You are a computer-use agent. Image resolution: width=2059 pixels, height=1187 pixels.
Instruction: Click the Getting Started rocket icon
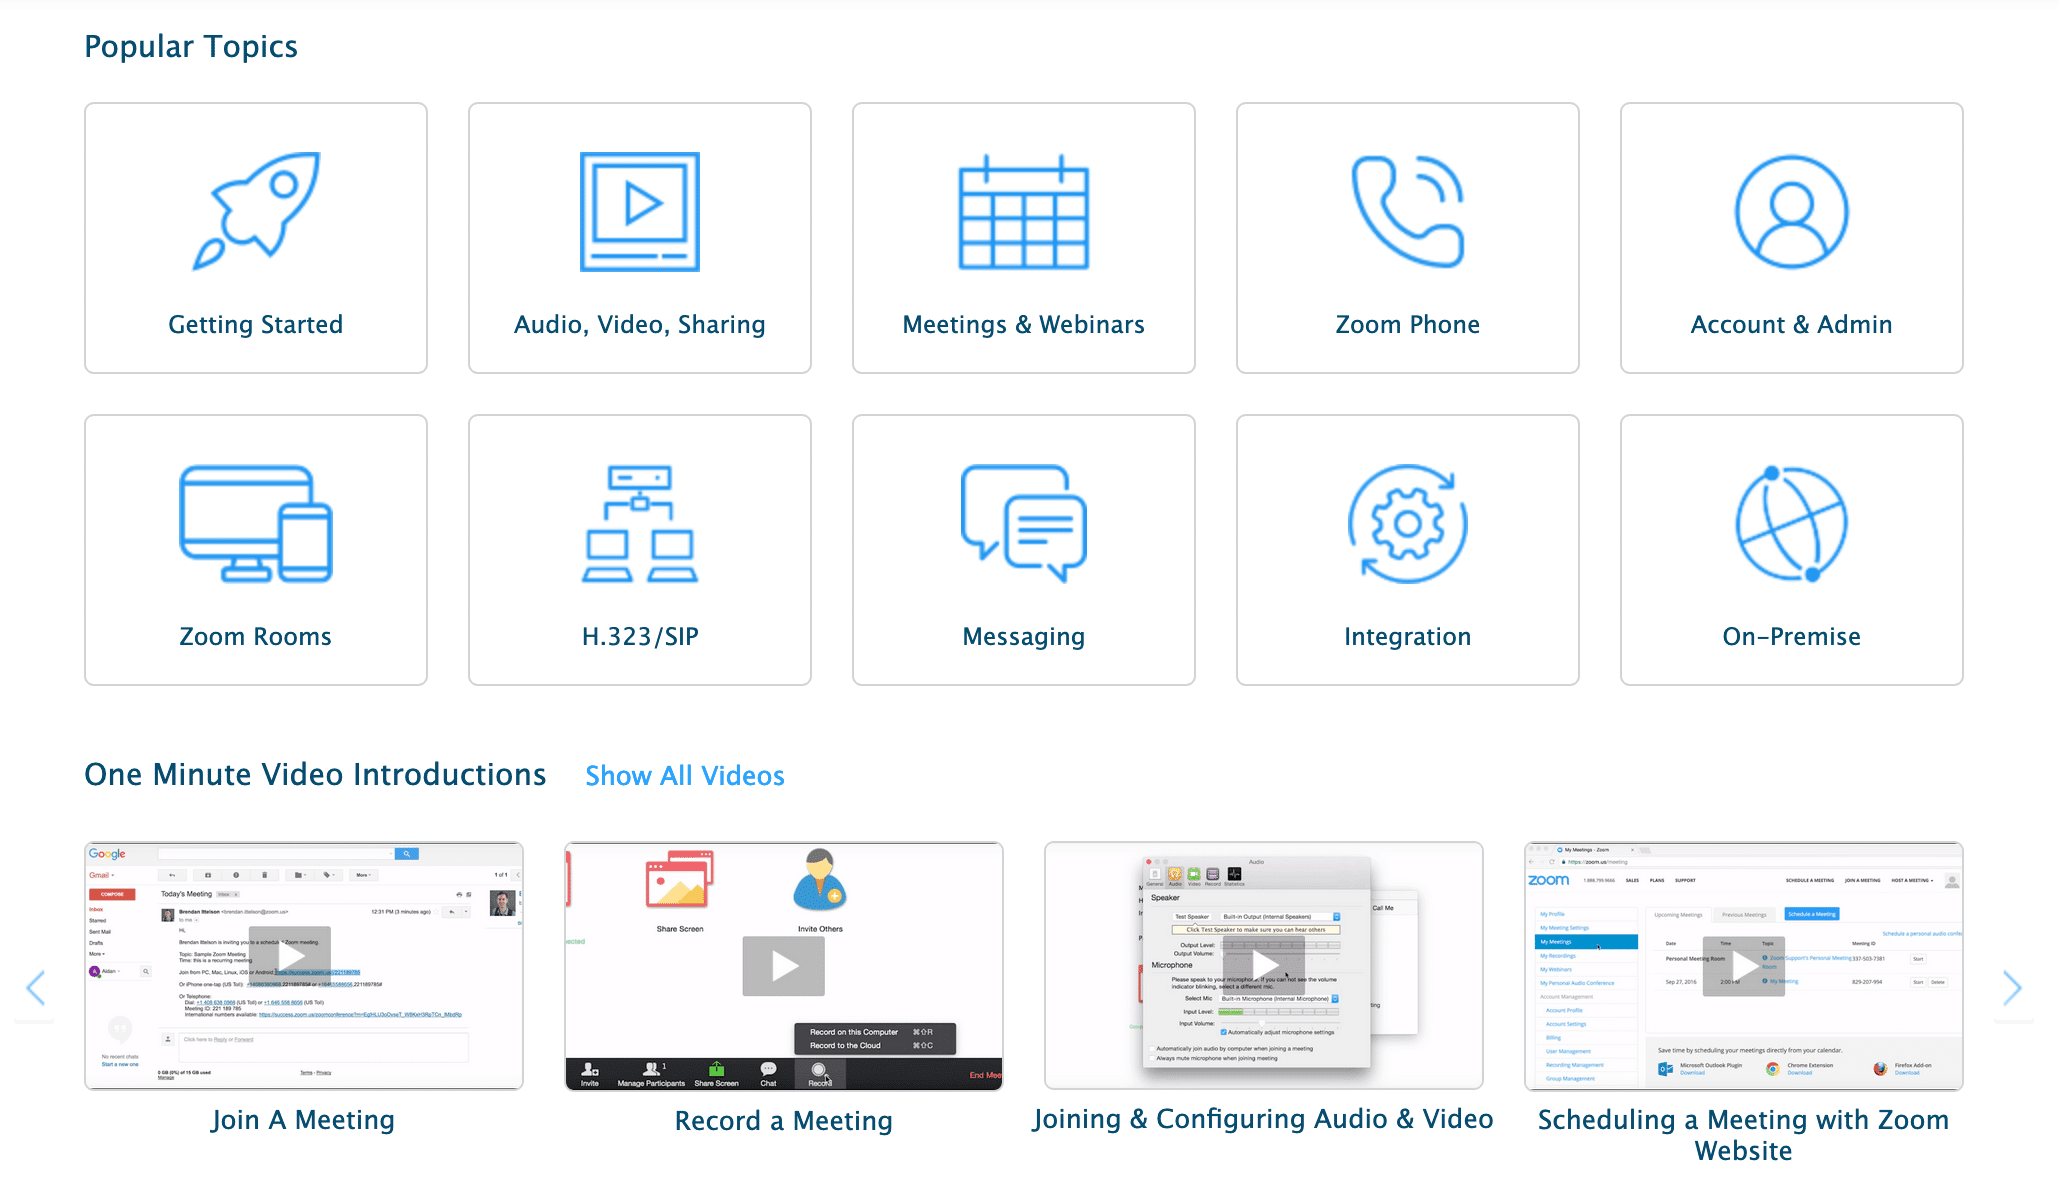click(256, 211)
